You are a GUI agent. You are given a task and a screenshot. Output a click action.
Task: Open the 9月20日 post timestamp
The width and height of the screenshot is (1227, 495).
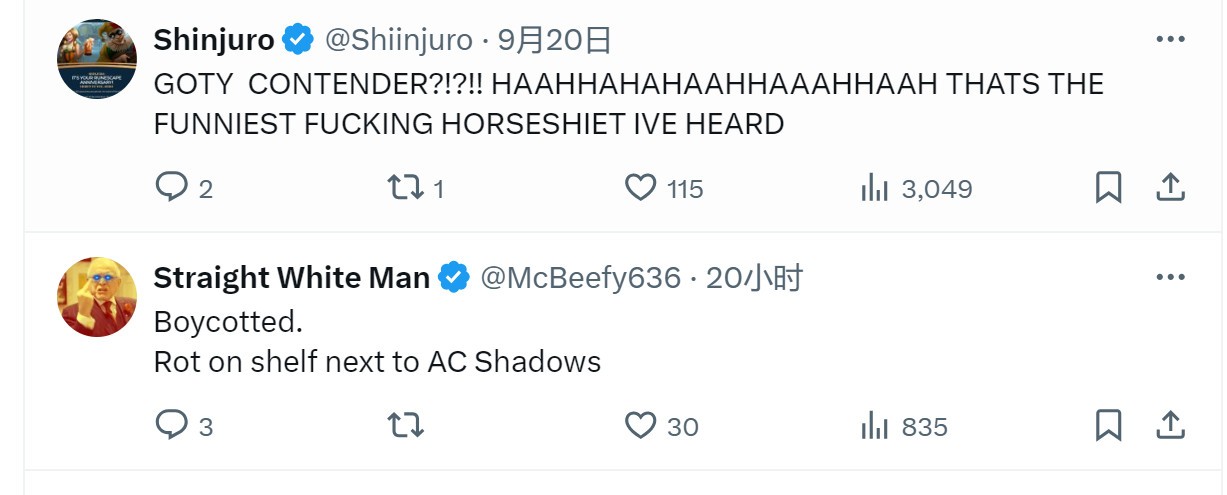click(554, 40)
